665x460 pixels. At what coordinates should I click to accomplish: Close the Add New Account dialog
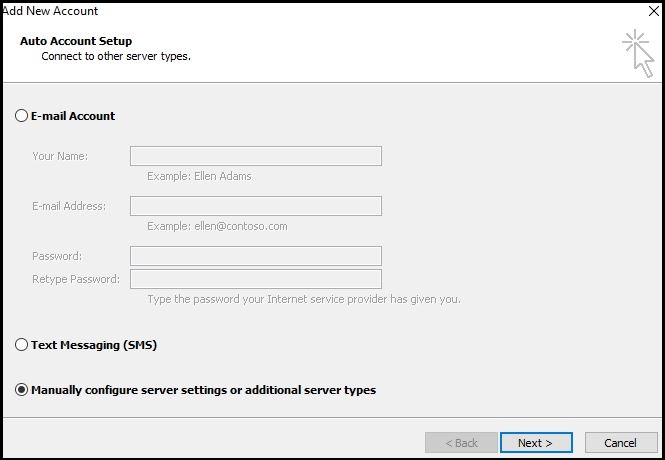(x=654, y=11)
